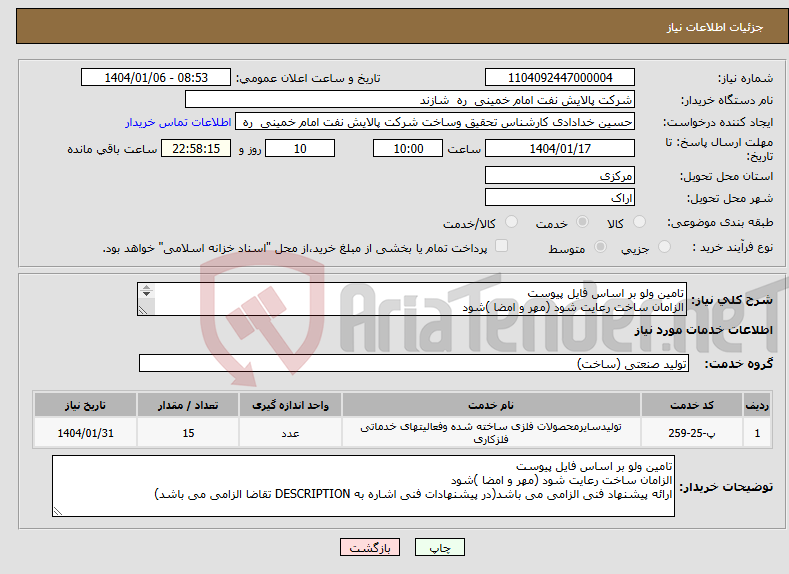The height and width of the screenshot is (574, 789).
Task: Click the resize handle of description textarea
Action: click(x=143, y=310)
